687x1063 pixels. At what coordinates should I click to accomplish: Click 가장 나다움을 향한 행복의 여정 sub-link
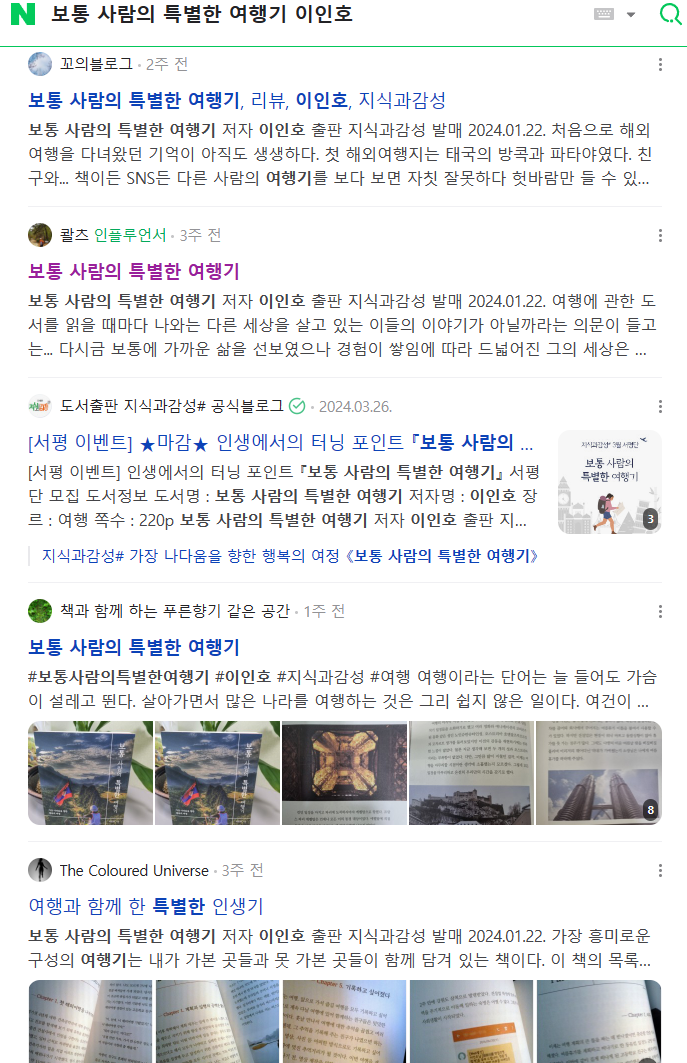pyautogui.click(x=290, y=556)
